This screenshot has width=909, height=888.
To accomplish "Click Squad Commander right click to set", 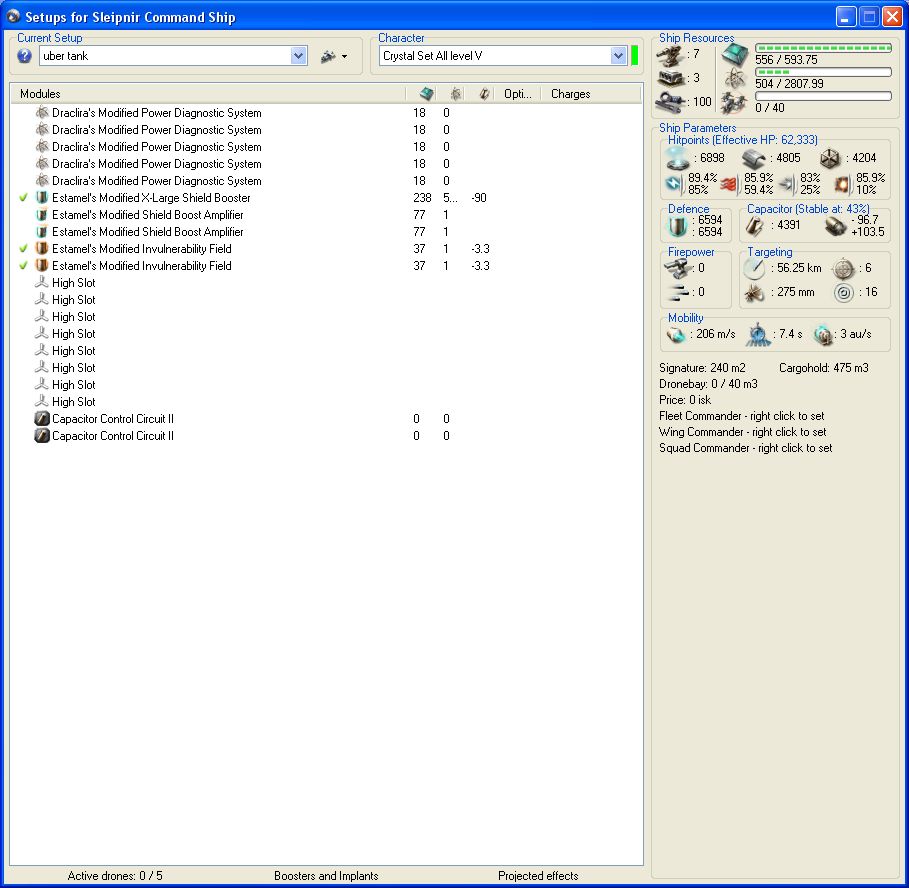I will point(746,448).
